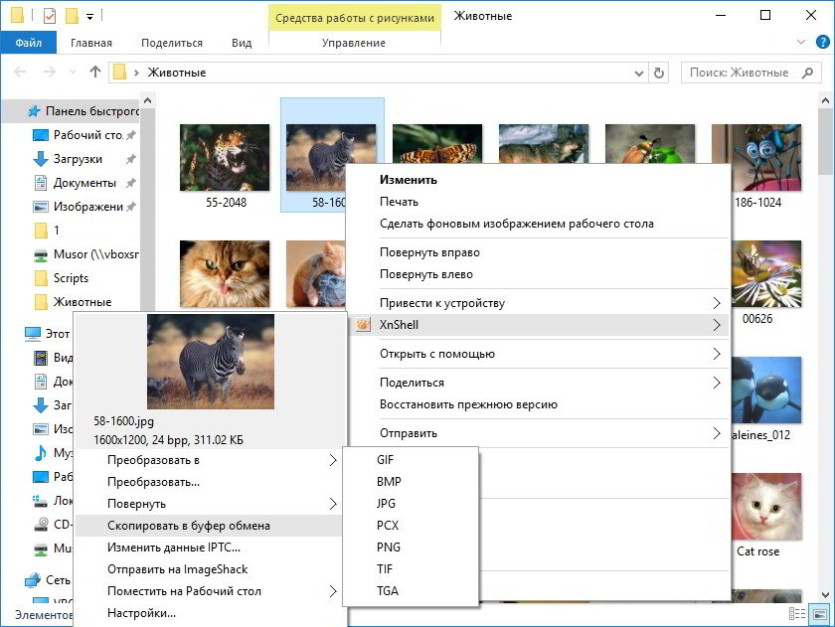Screen dimensions: 835x627
Task: Open the Файл tab
Action: click(28, 43)
